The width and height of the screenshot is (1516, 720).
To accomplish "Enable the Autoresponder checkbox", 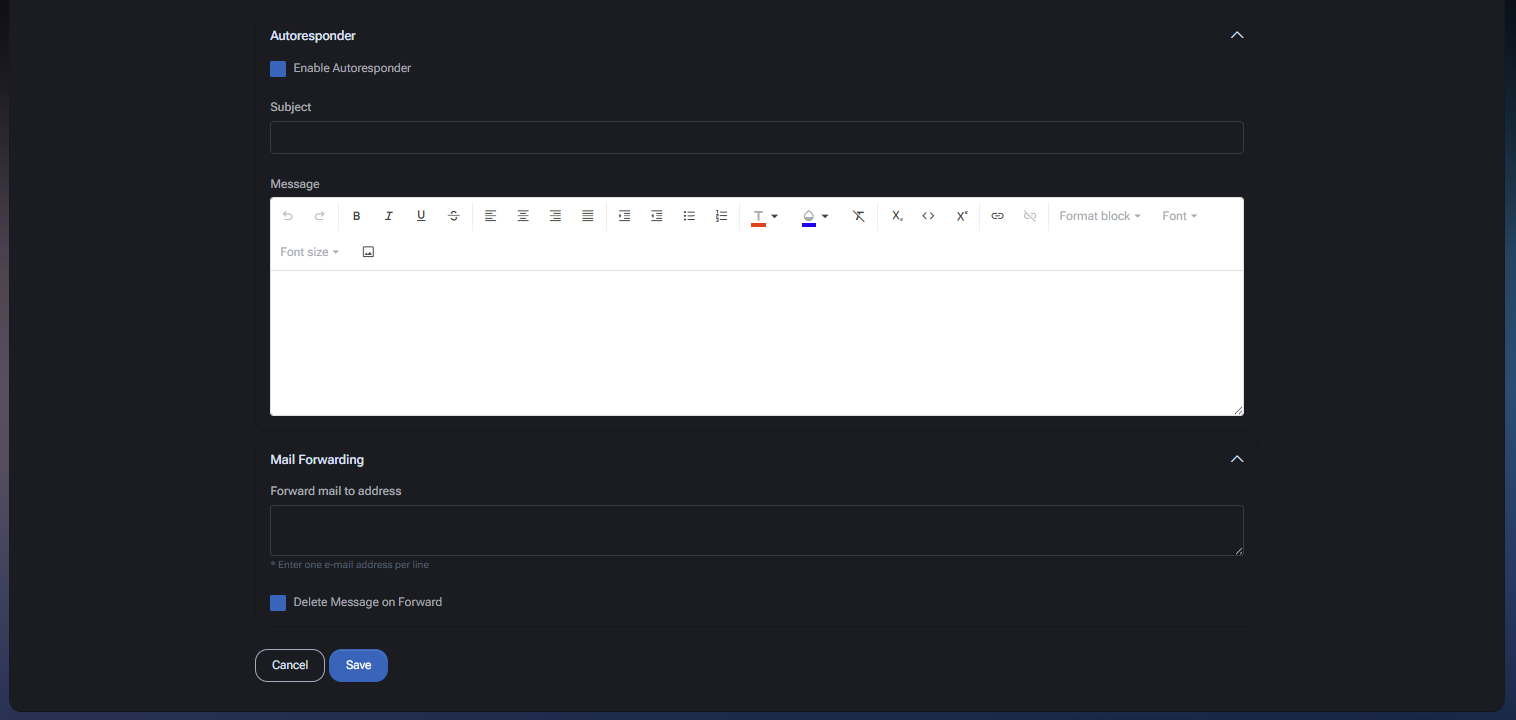I will (x=277, y=68).
